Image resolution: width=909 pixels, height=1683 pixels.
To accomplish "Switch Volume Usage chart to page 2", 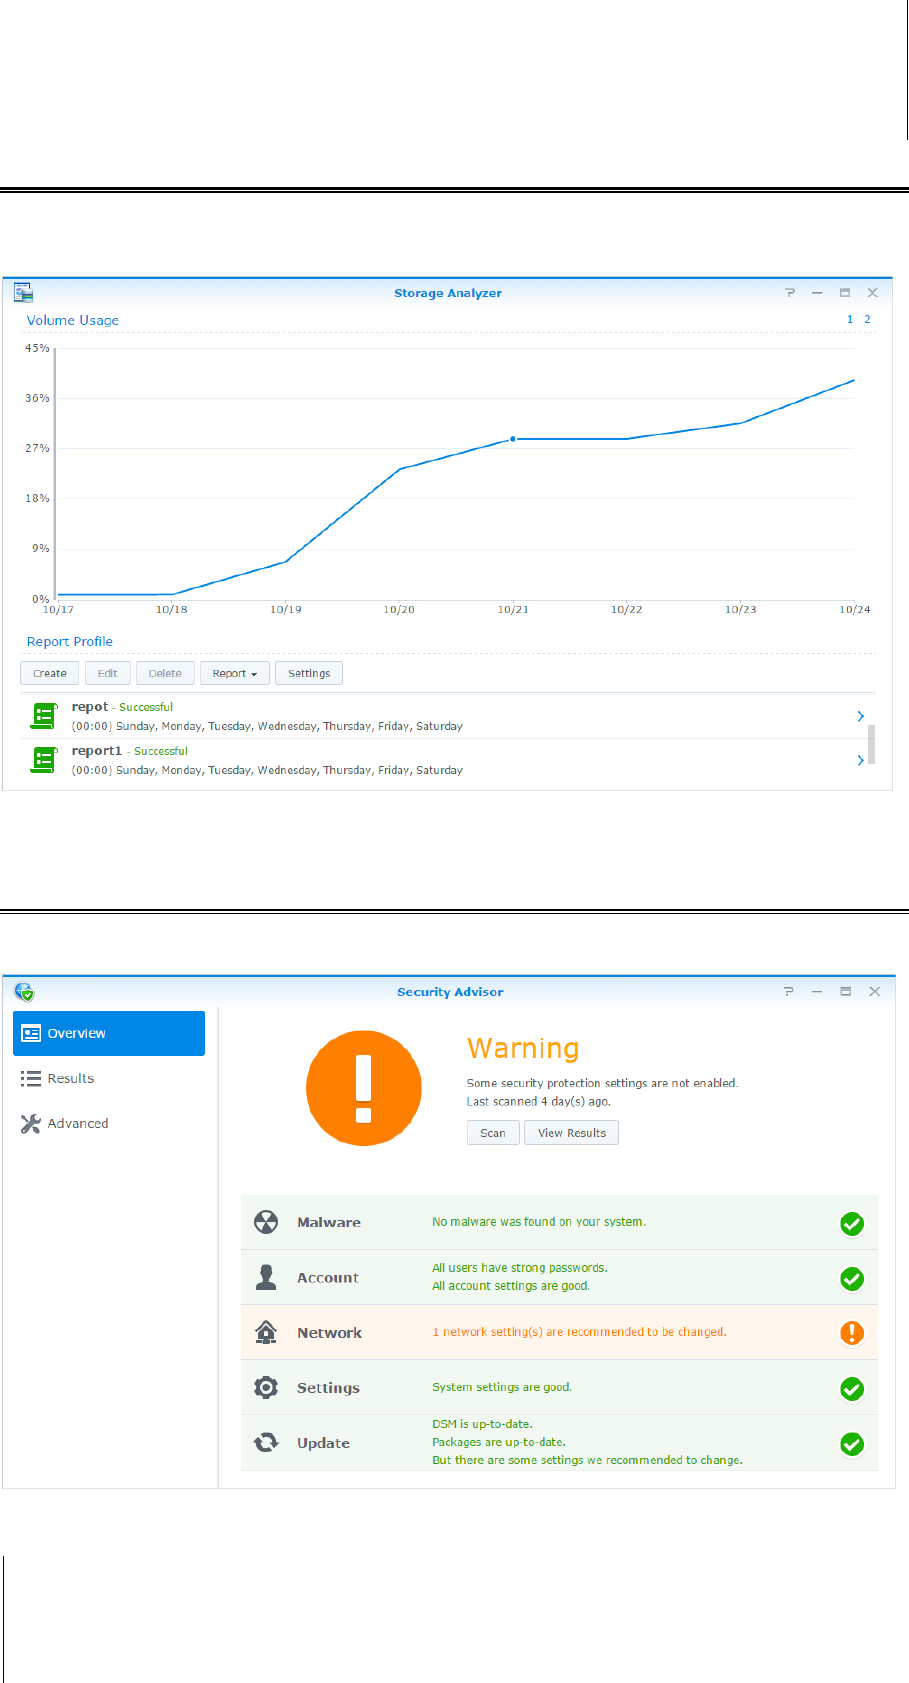I will (x=867, y=320).
